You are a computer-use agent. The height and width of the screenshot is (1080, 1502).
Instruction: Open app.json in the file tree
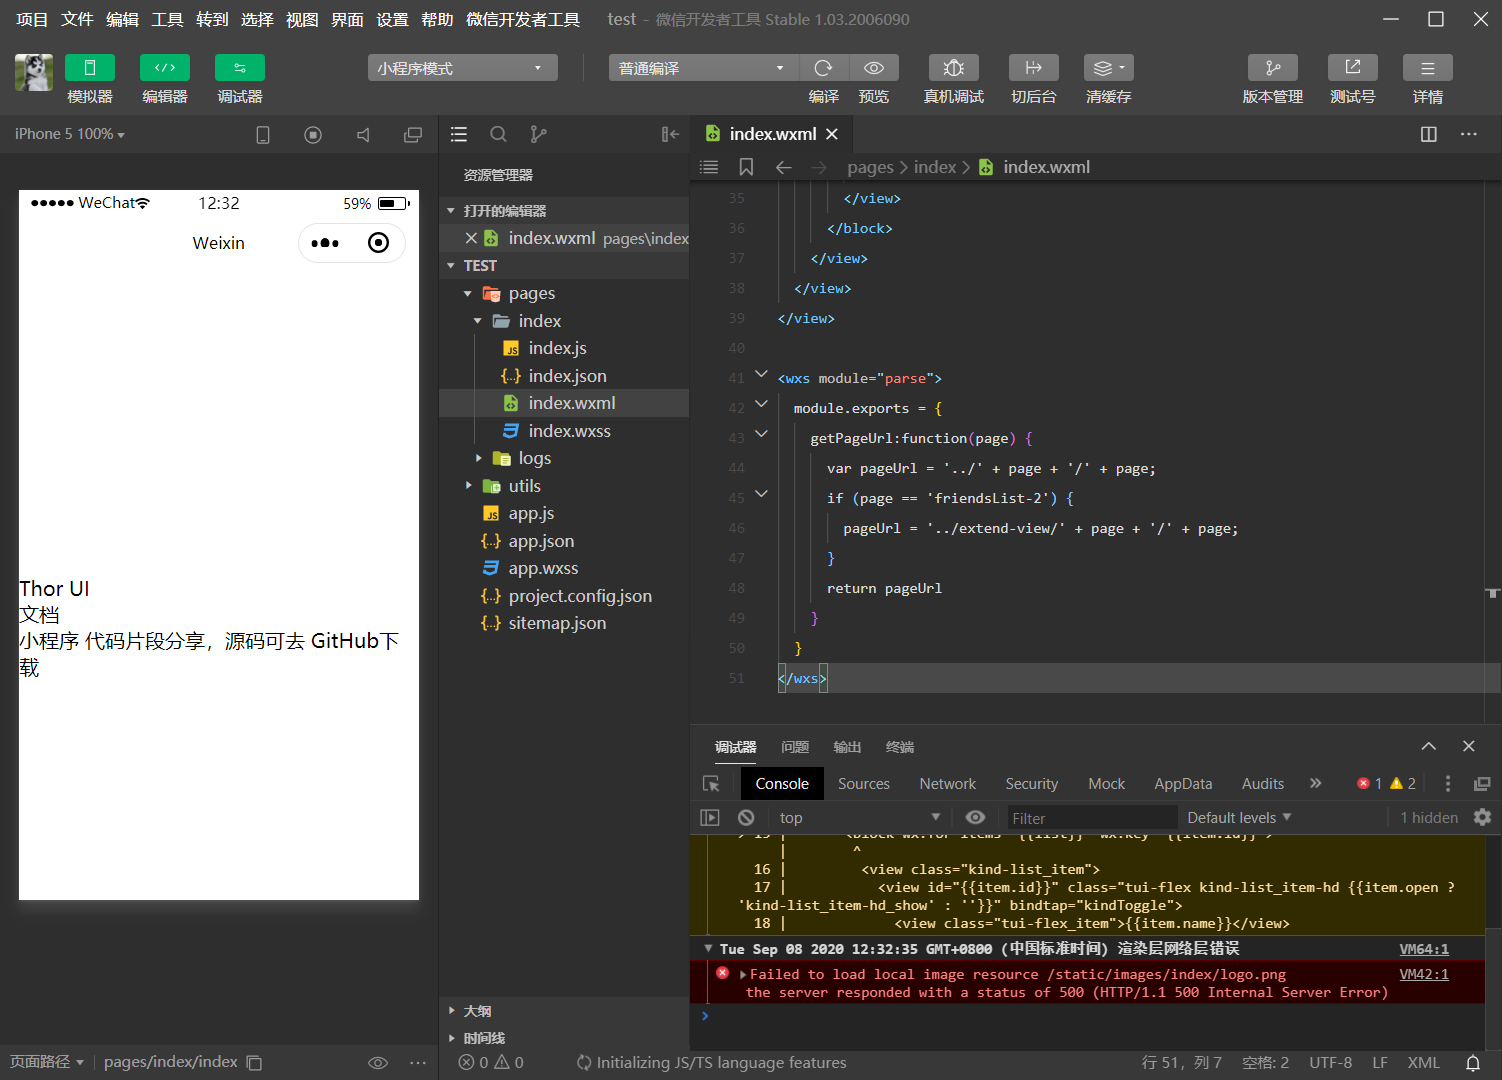(x=541, y=541)
